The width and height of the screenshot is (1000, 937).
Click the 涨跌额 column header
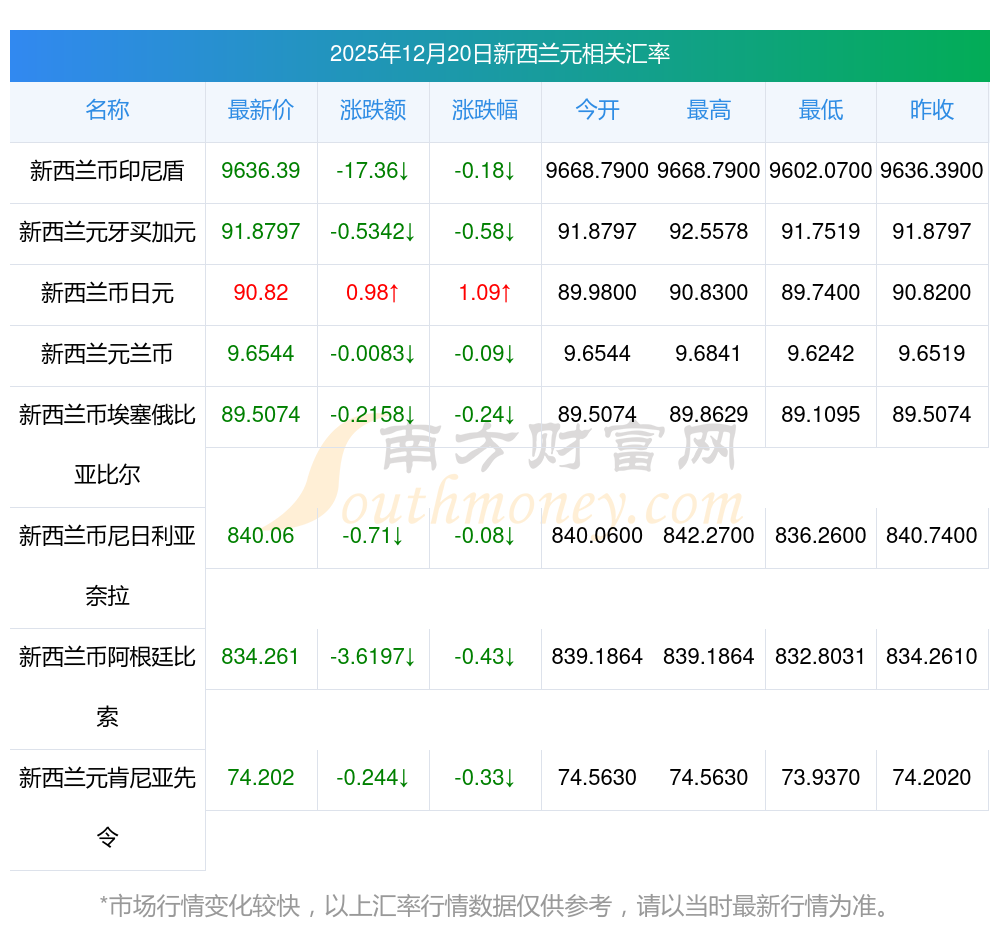tap(373, 110)
